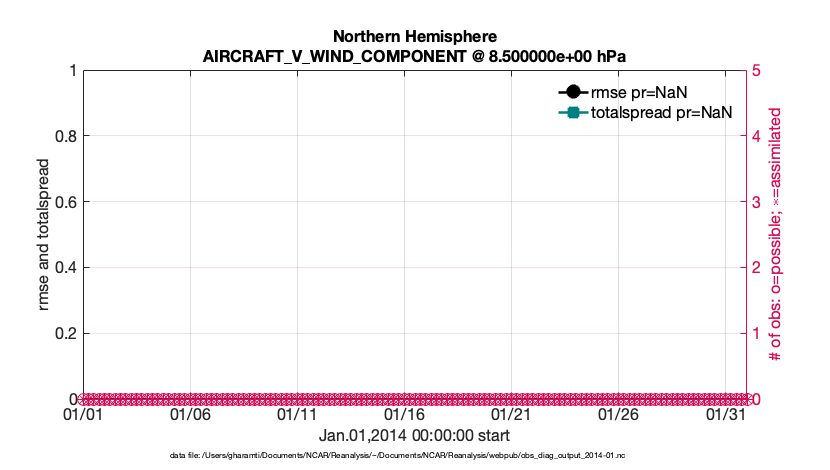This screenshot has width=830, height=470.
Task: Click the data file path footer text
Action: point(414,456)
